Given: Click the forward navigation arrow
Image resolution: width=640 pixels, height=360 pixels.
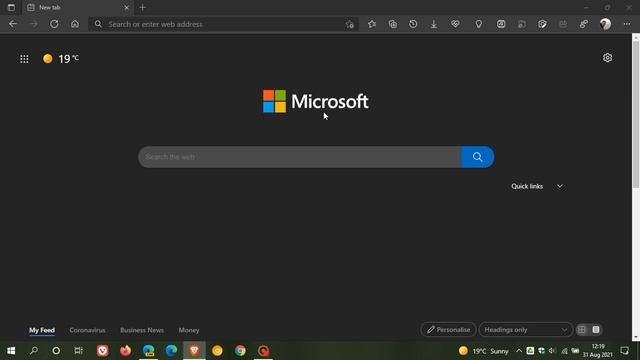Looking at the screenshot, I should point(33,24).
